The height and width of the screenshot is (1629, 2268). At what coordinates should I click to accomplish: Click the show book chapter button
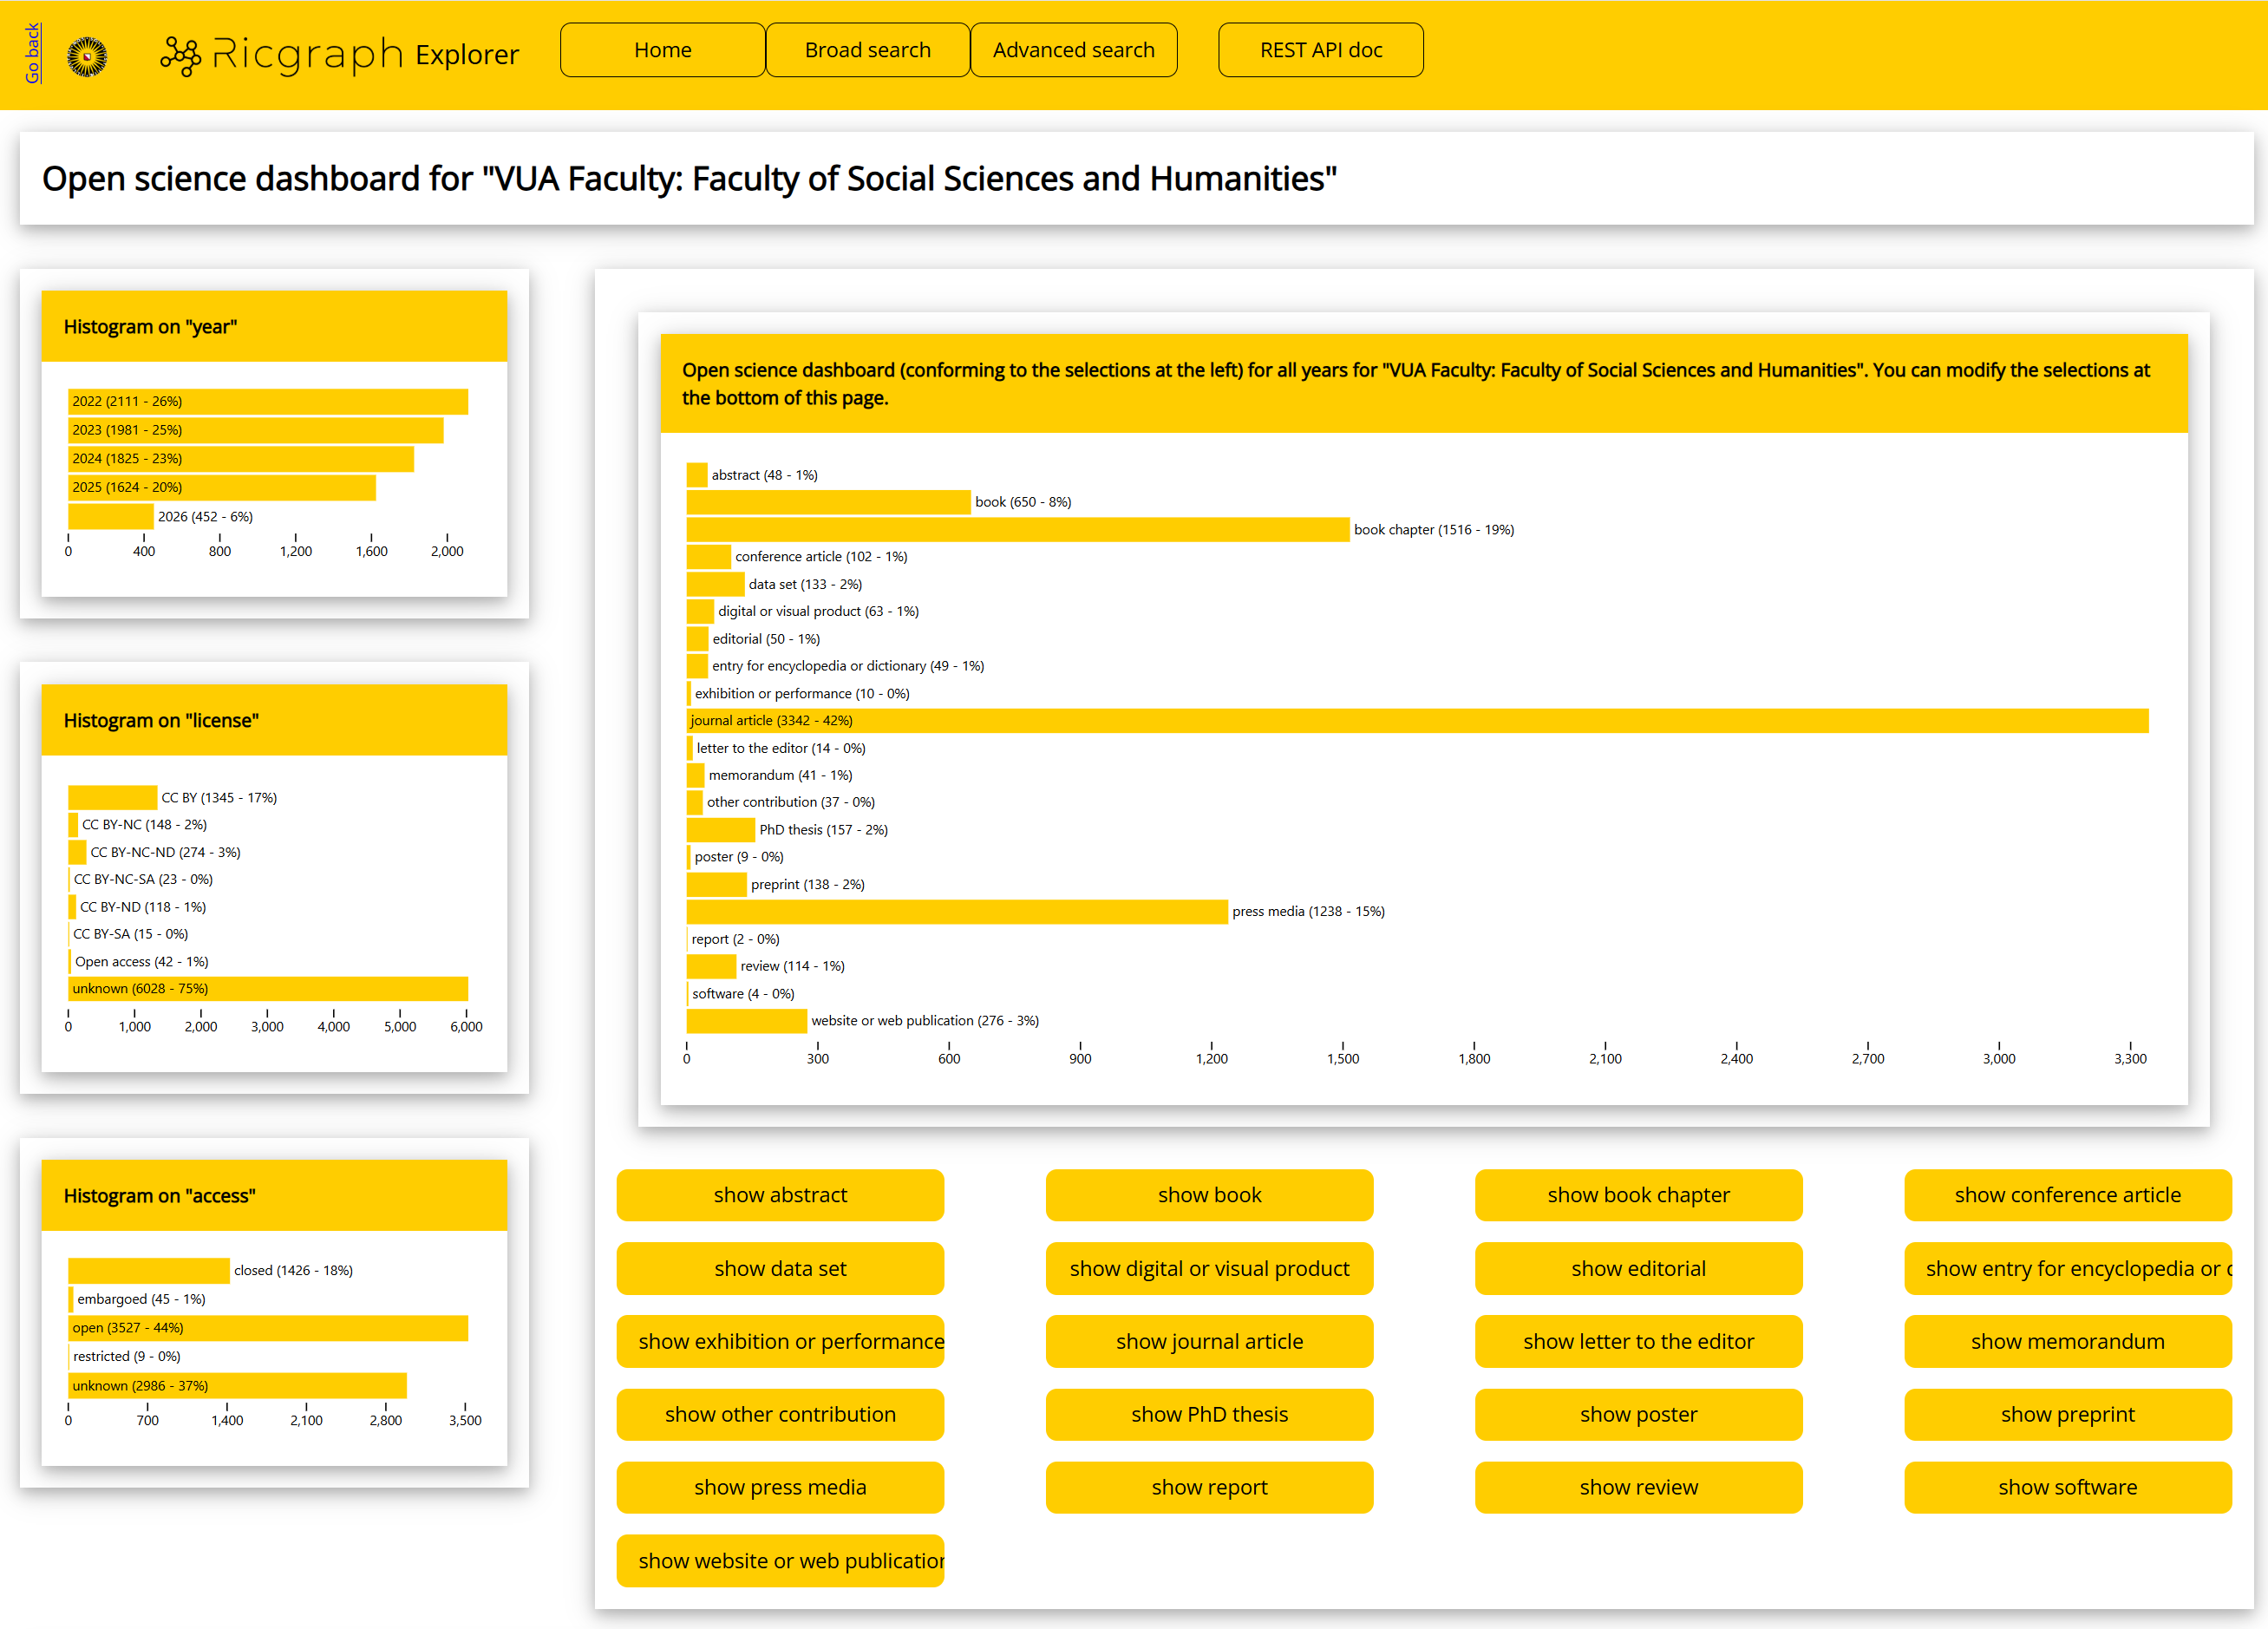pos(1638,1195)
